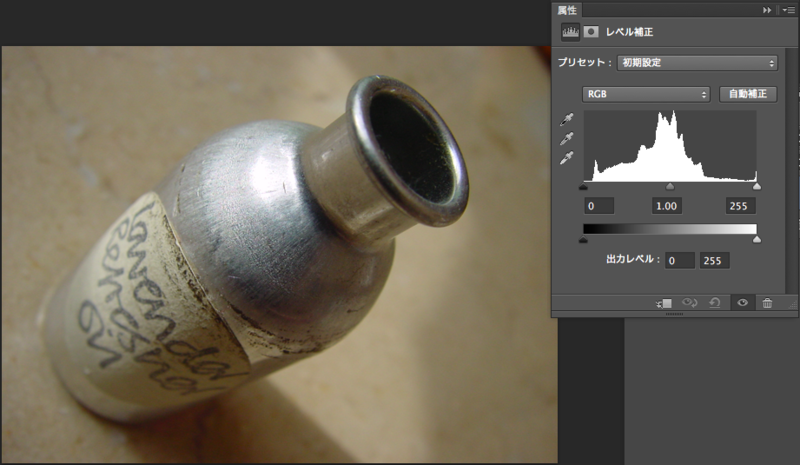Image resolution: width=800 pixels, height=465 pixels.
Task: Delete adjustment layer trash icon
Action: pos(767,303)
